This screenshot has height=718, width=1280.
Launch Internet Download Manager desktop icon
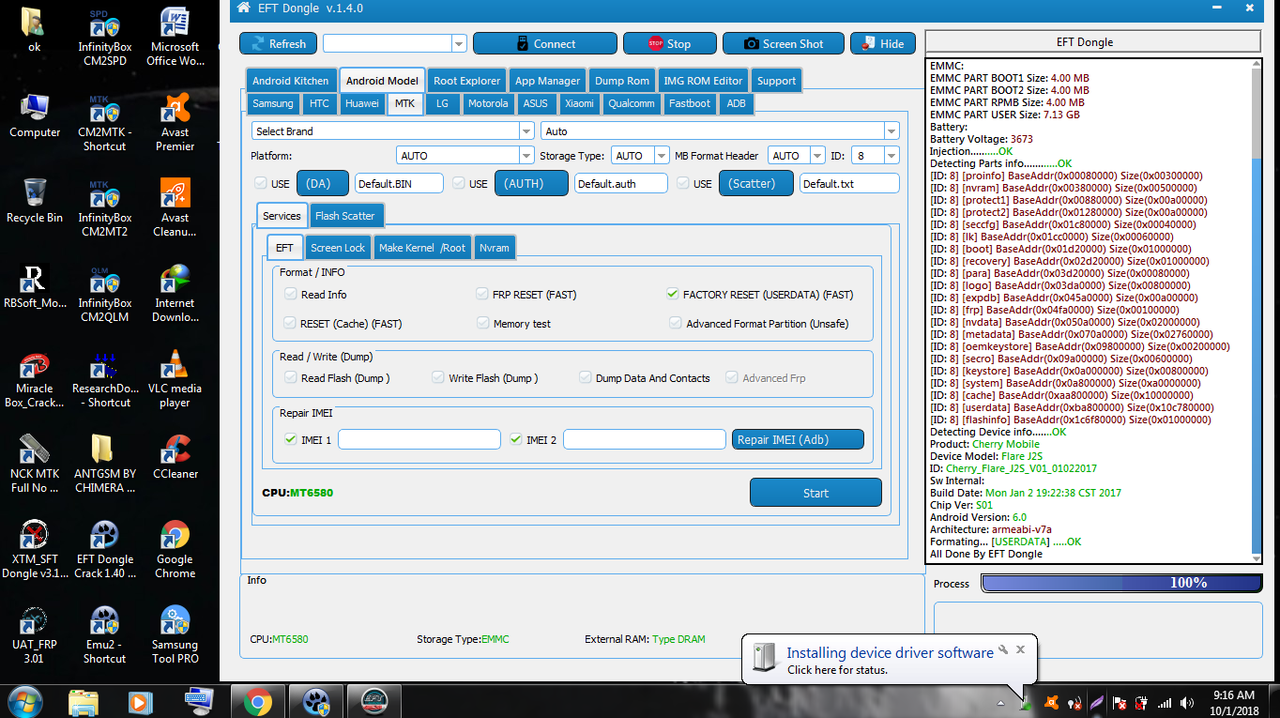[175, 294]
